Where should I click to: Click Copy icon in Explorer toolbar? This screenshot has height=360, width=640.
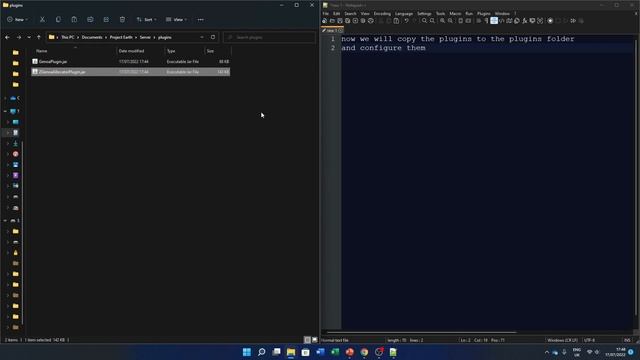(x=58, y=19)
